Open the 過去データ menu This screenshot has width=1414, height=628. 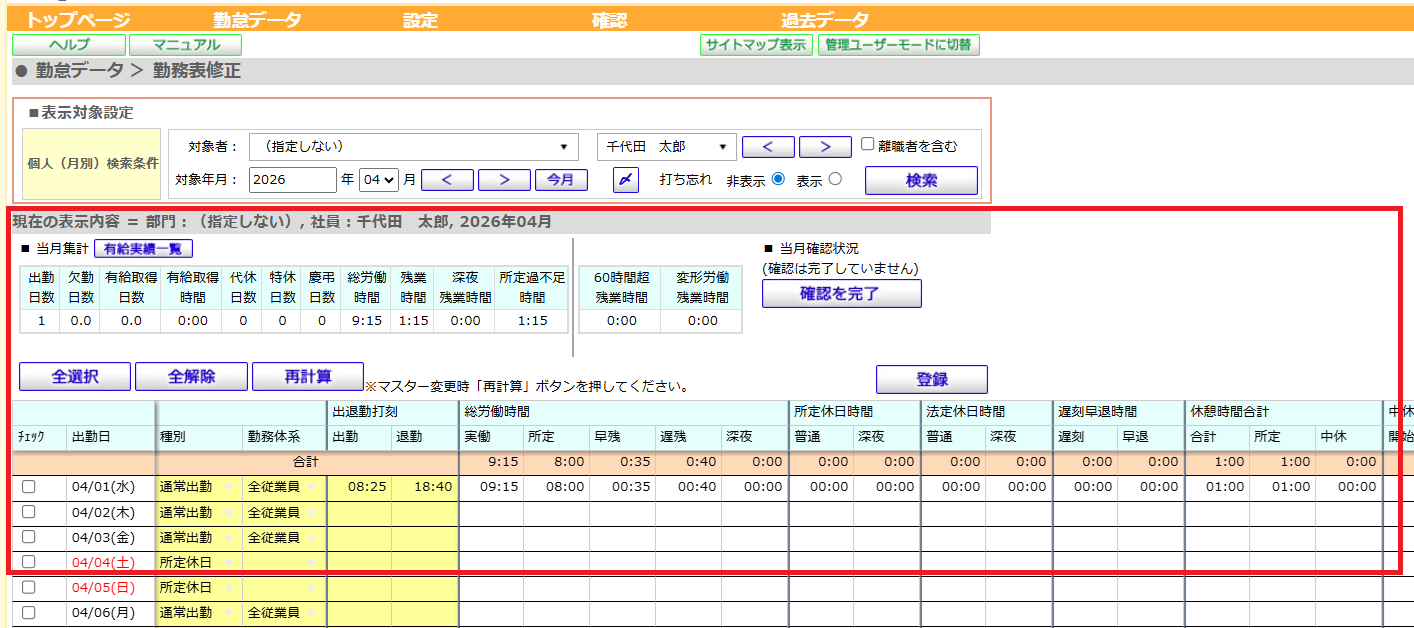pos(825,20)
